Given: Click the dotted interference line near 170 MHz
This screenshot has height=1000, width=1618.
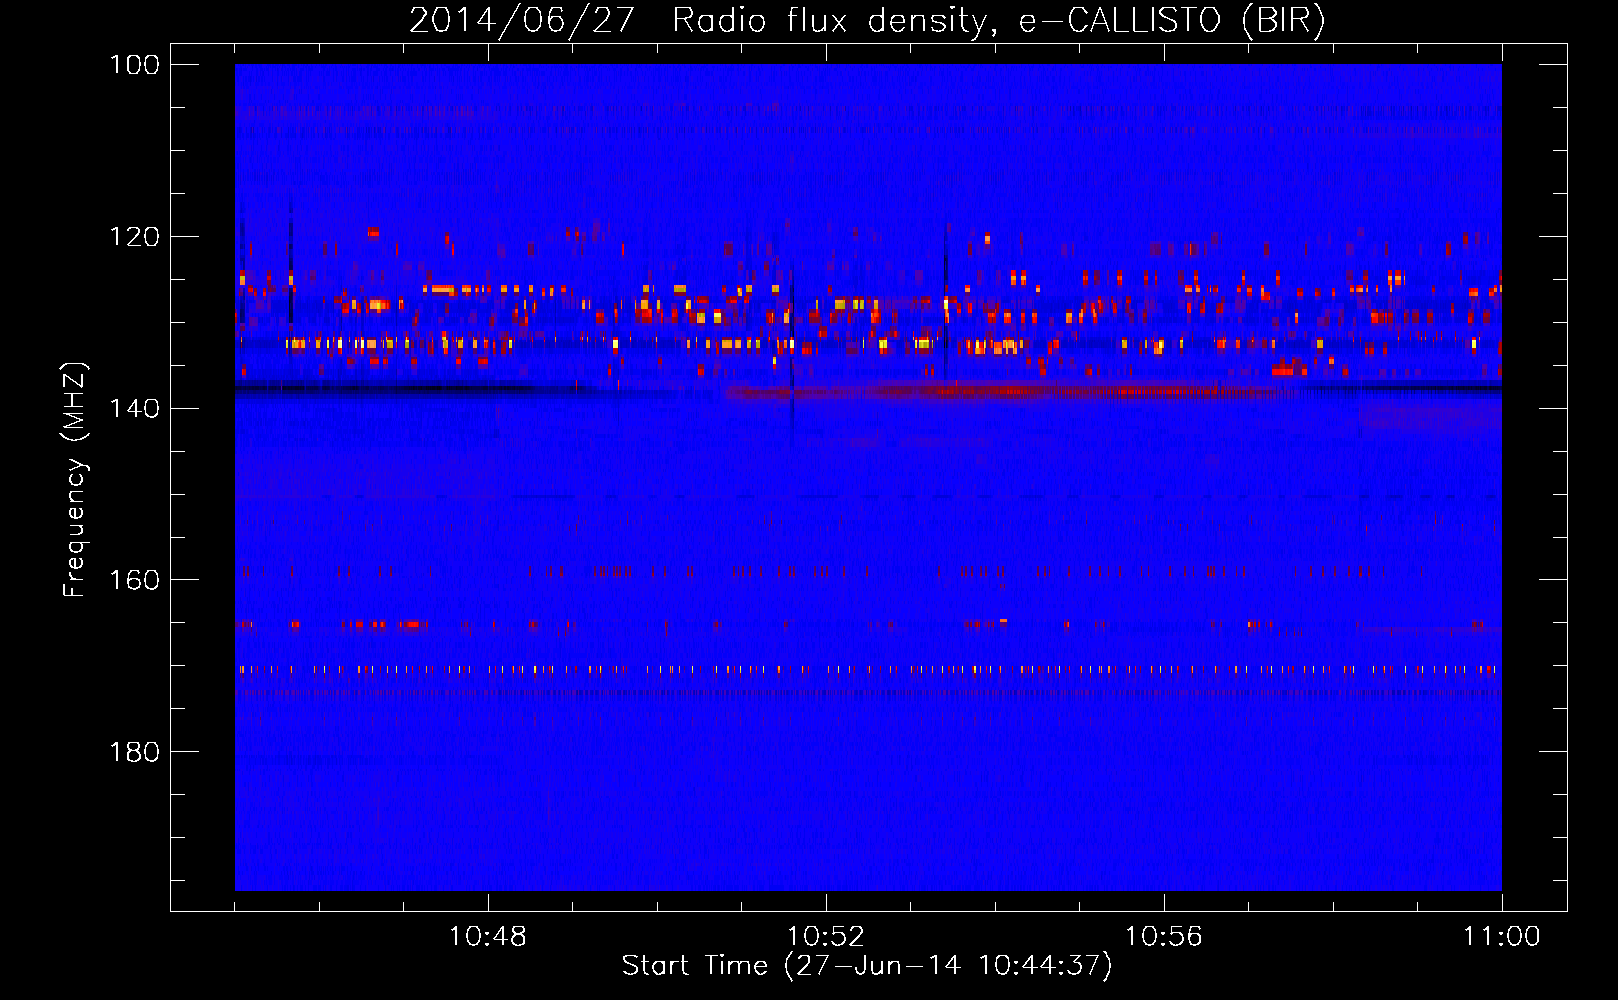Looking at the screenshot, I should (x=868, y=670).
